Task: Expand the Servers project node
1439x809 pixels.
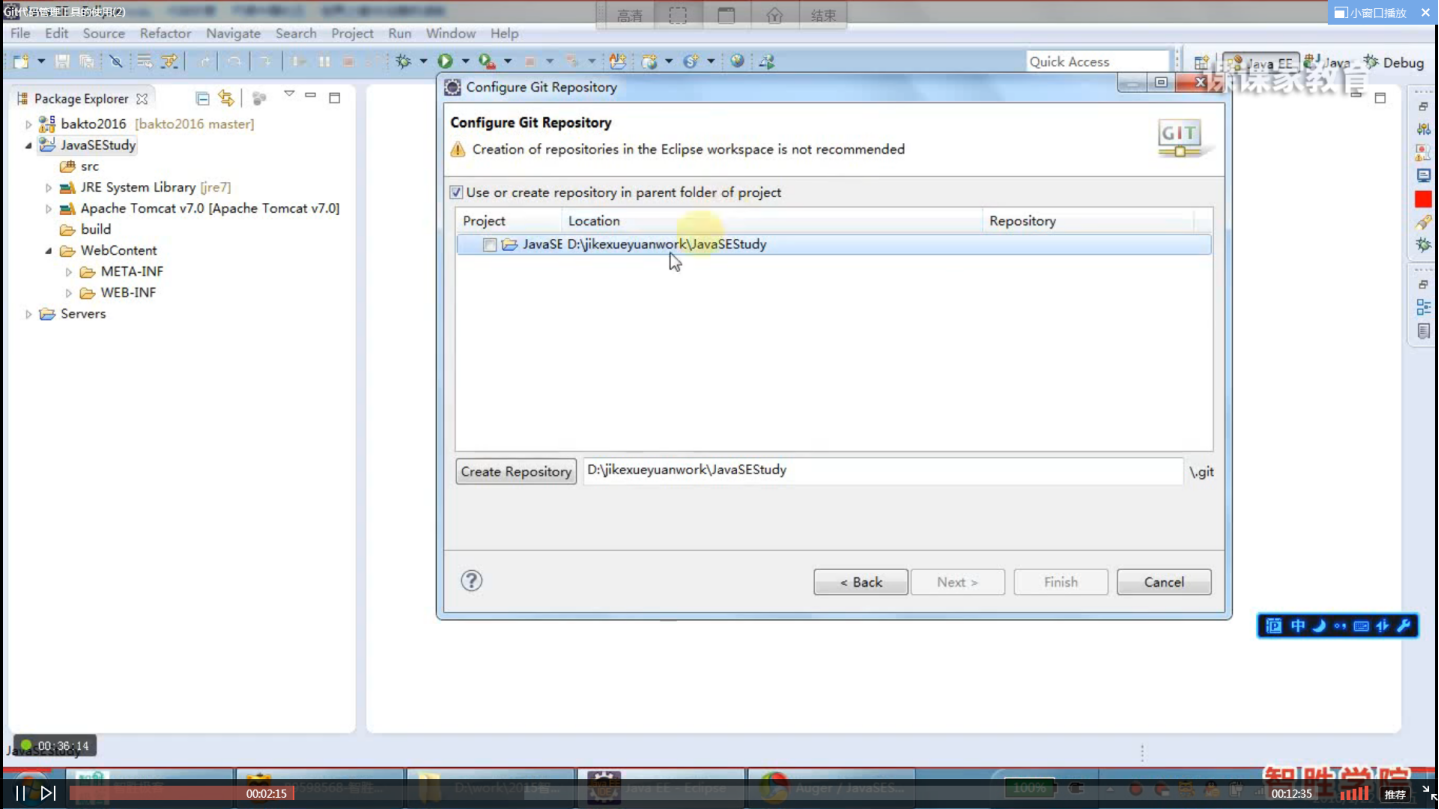Action: pyautogui.click(x=28, y=314)
